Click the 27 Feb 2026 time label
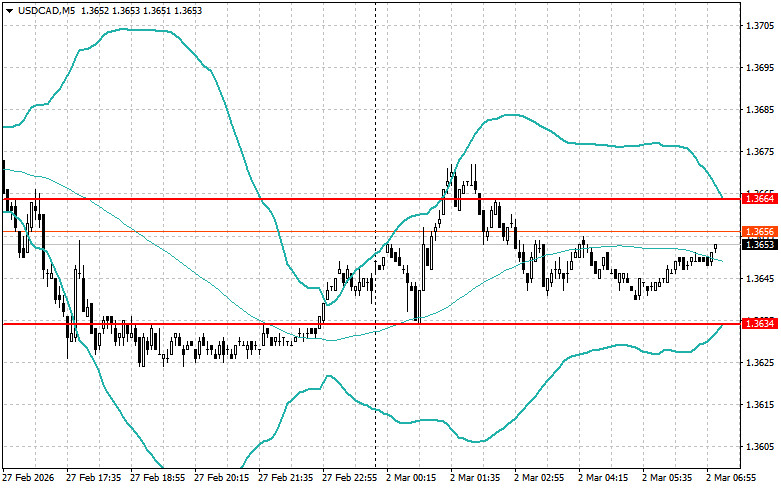781x489 pixels. click(x=28, y=478)
